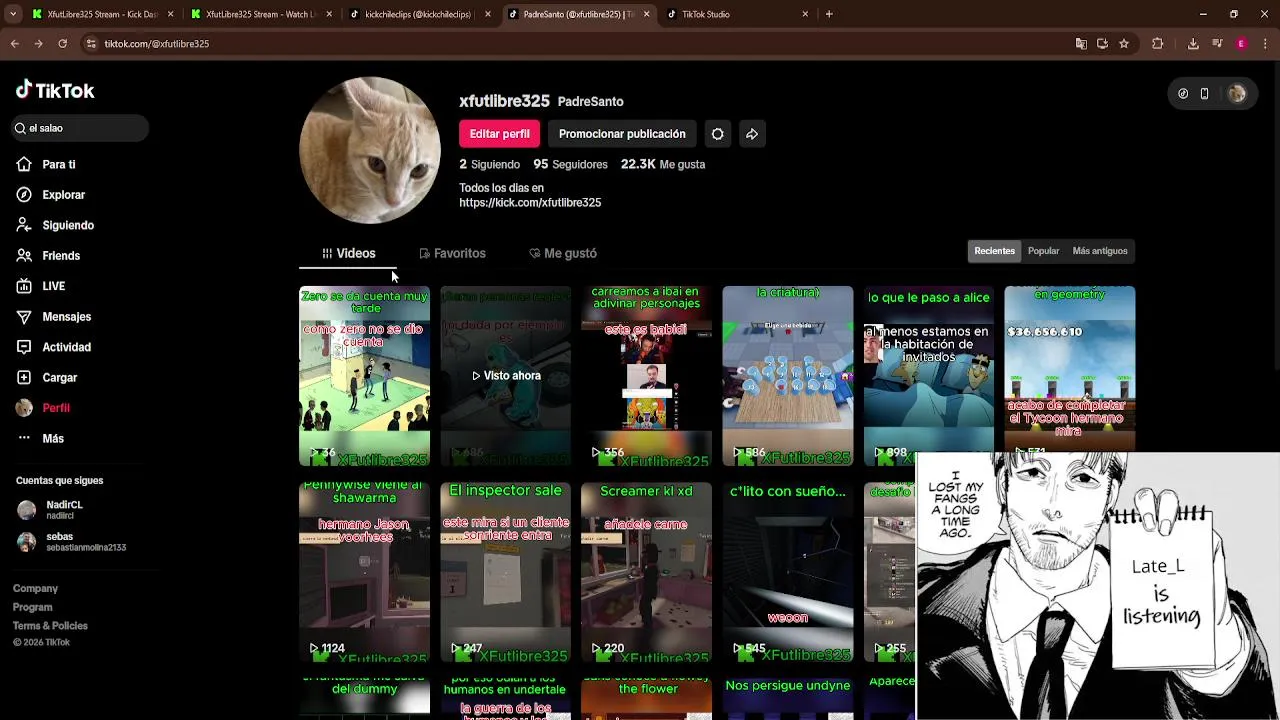Open the tab search dropdown
This screenshot has width=1280, height=720.
tap(12, 14)
